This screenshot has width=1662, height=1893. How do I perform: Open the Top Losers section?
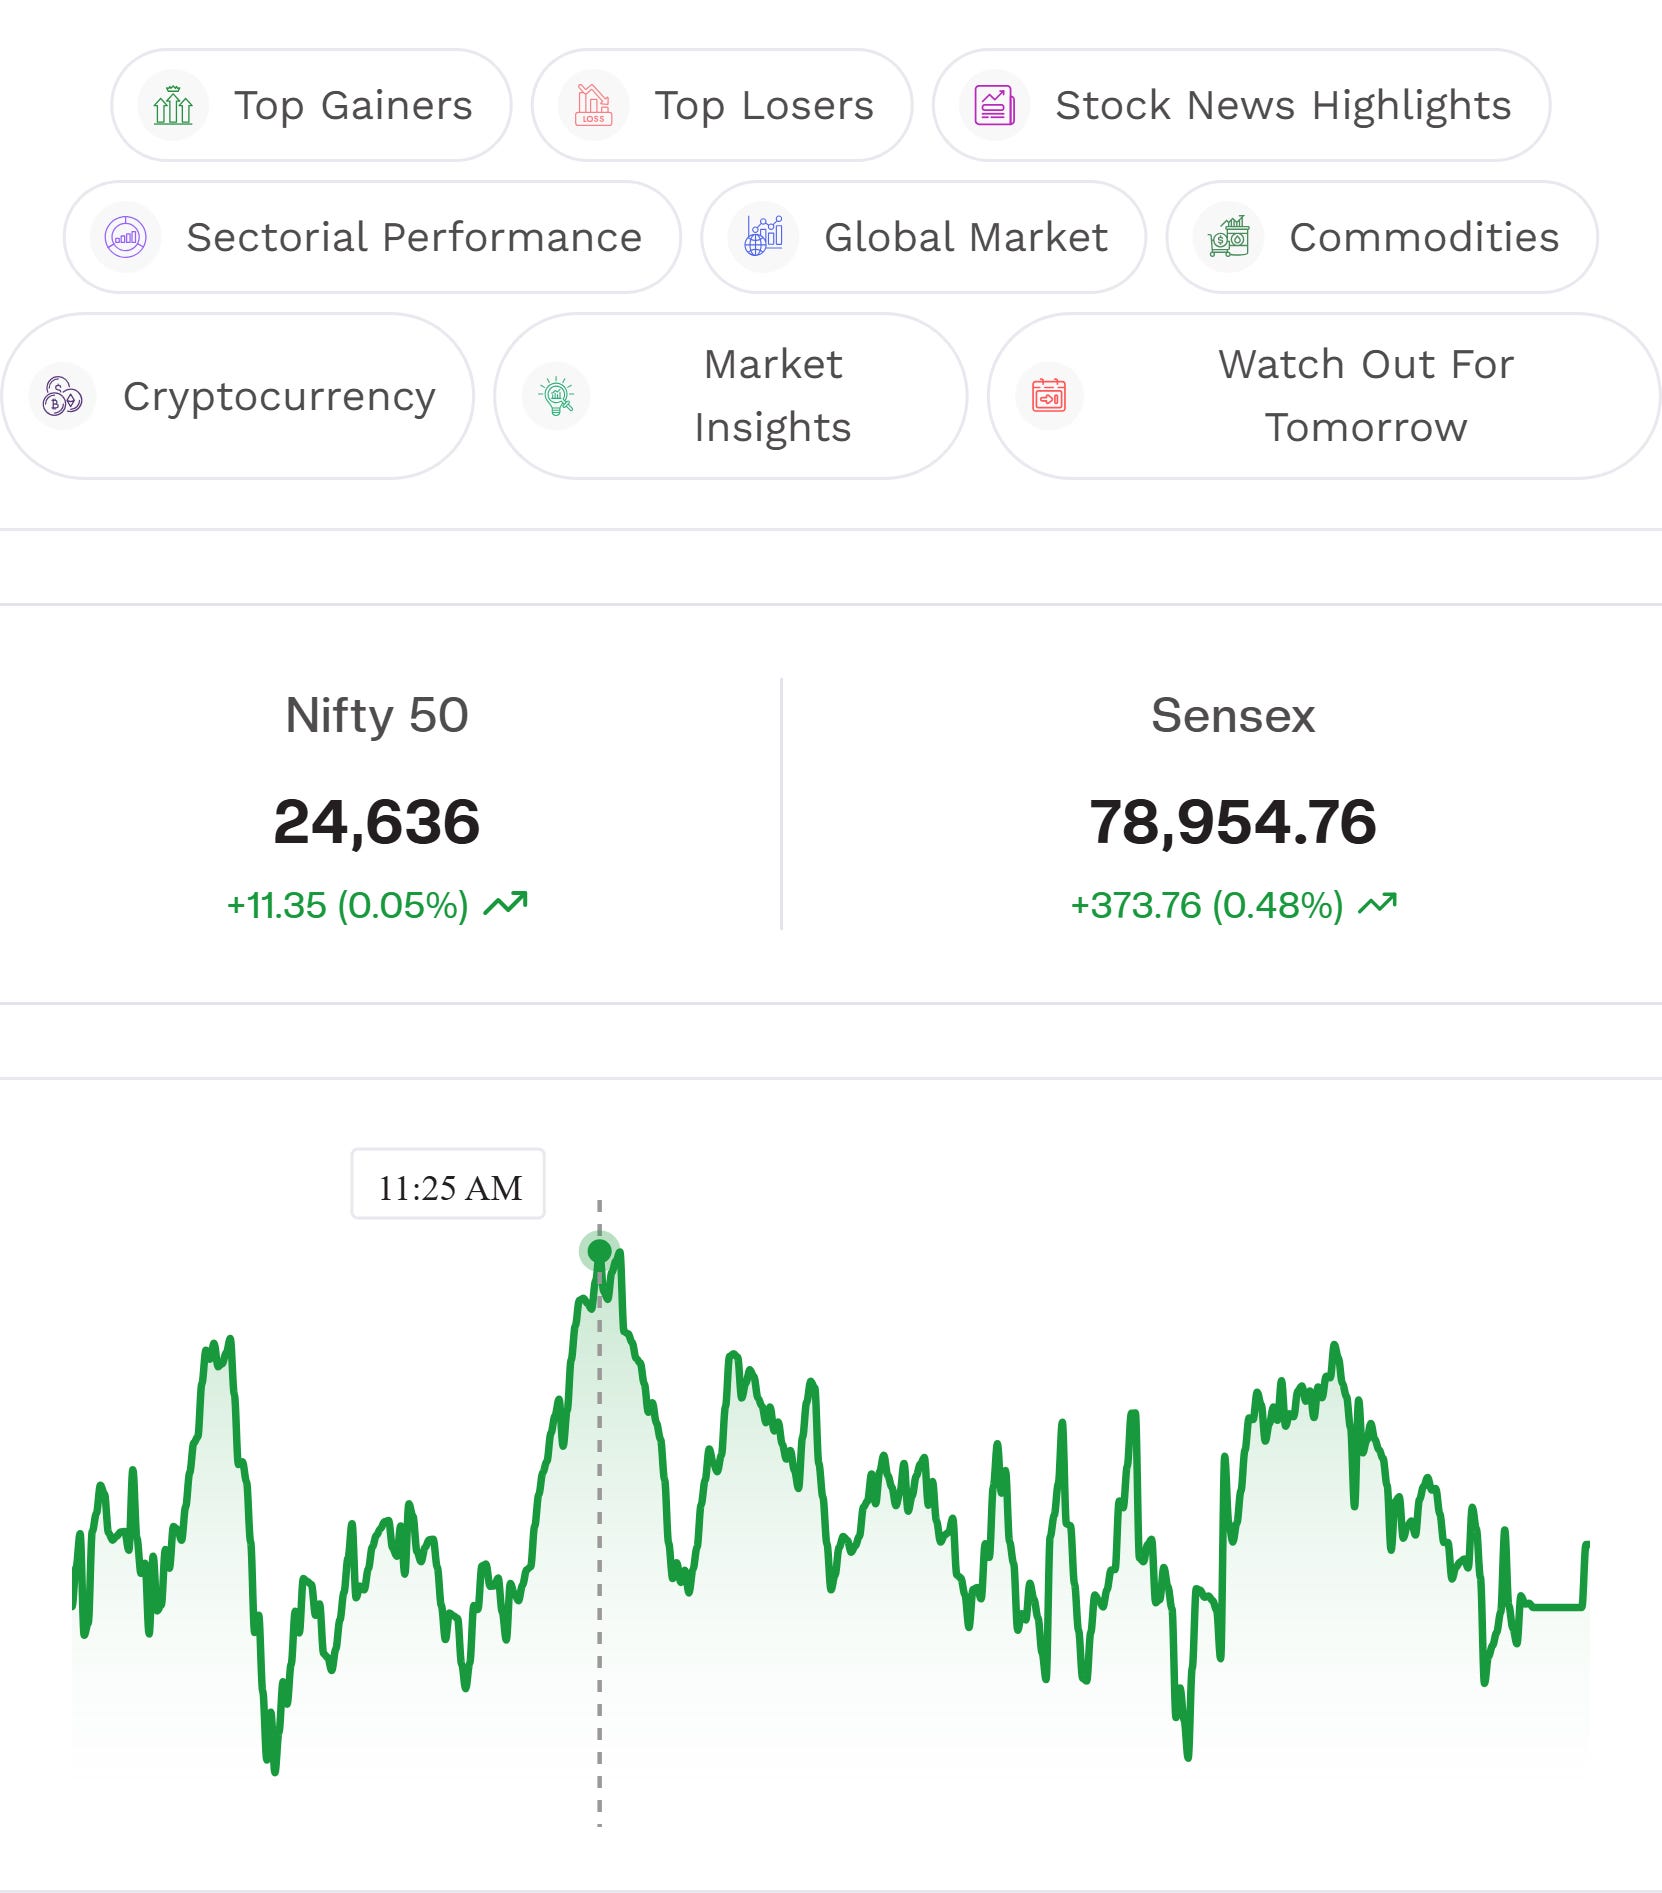(722, 105)
